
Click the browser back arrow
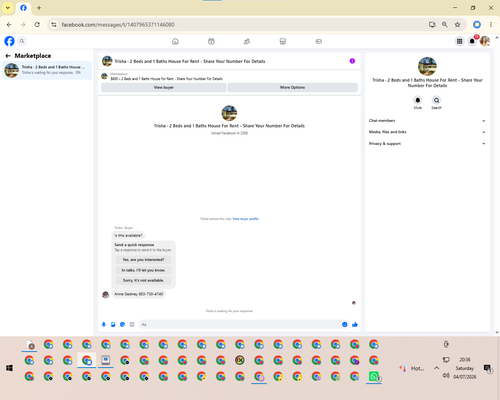click(9, 25)
